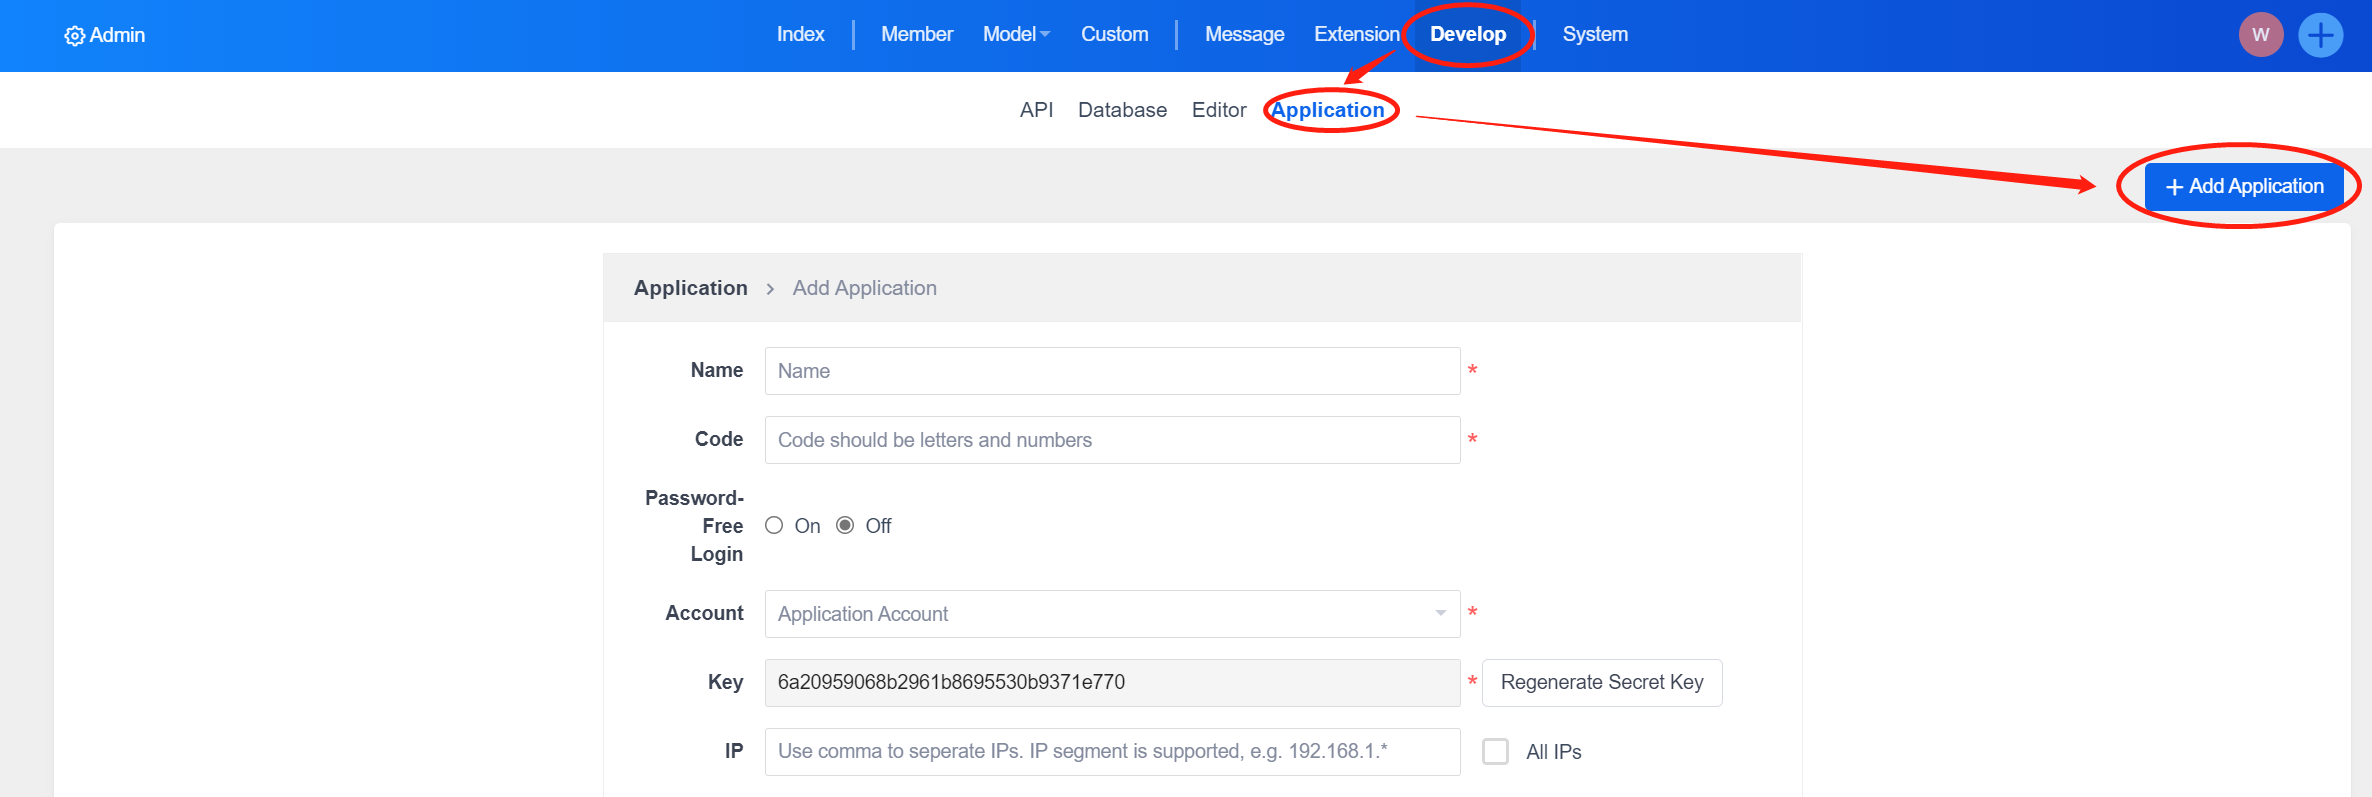The height and width of the screenshot is (797, 2372).
Task: Click the Account dropdown arrow
Action: 1440,614
